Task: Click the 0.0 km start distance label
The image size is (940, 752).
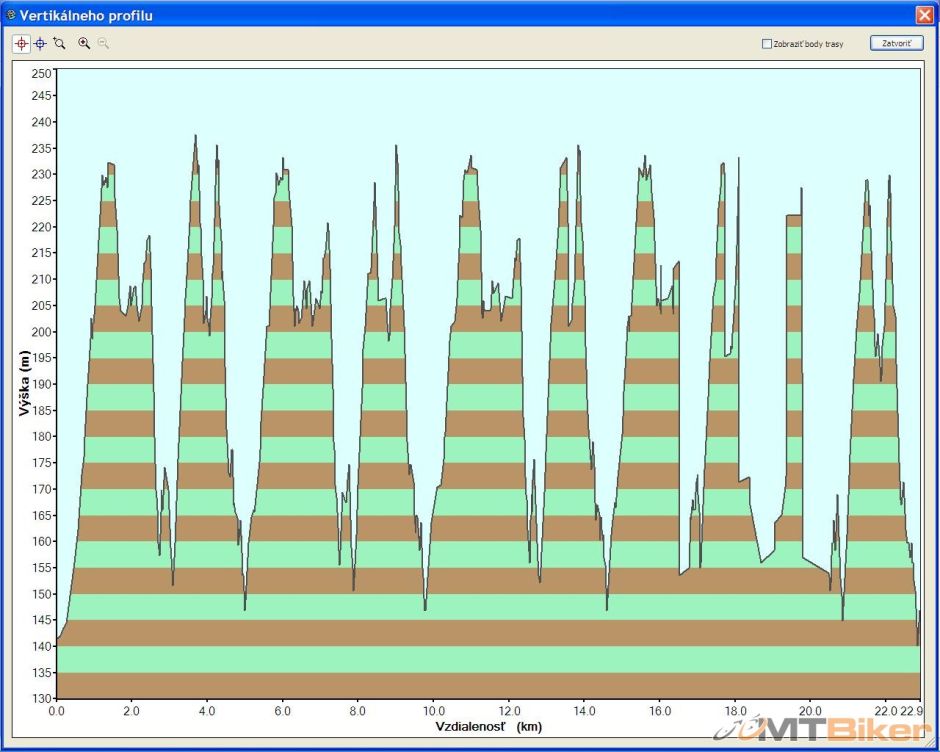Action: 56,712
